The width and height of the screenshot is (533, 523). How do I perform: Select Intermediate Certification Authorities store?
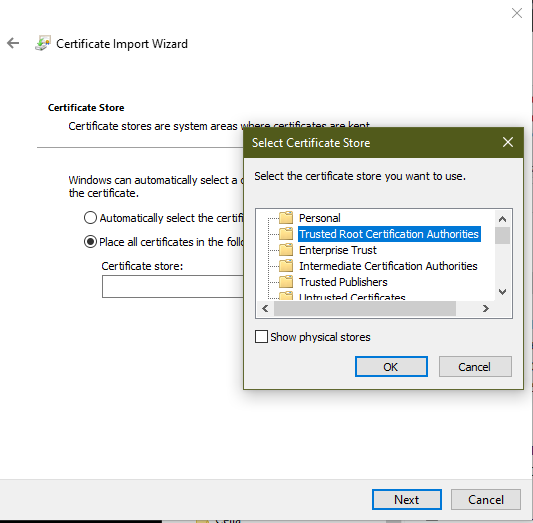coord(388,266)
